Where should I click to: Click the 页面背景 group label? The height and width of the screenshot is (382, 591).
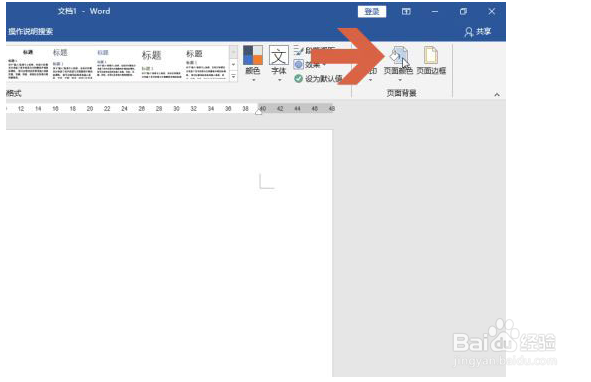click(x=401, y=93)
